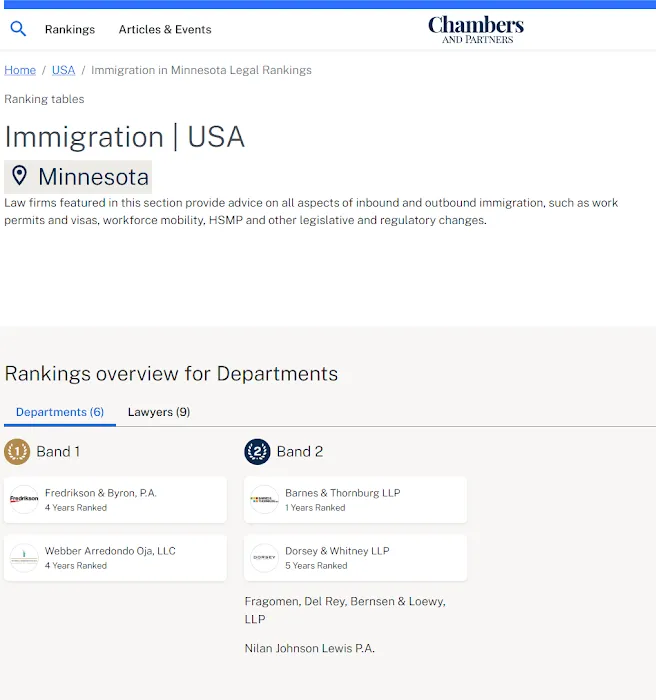Click the Band 2 navy medal icon
The image size is (656, 700).
[257, 452]
